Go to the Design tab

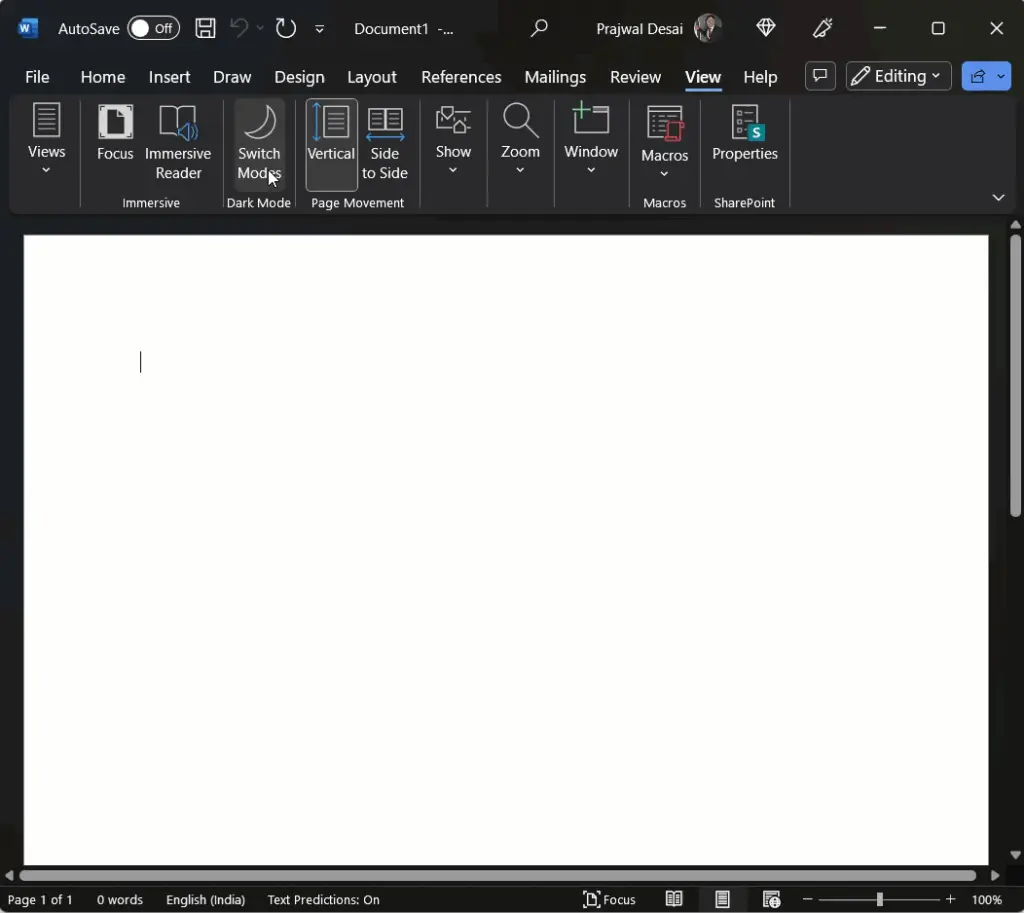tap(299, 77)
